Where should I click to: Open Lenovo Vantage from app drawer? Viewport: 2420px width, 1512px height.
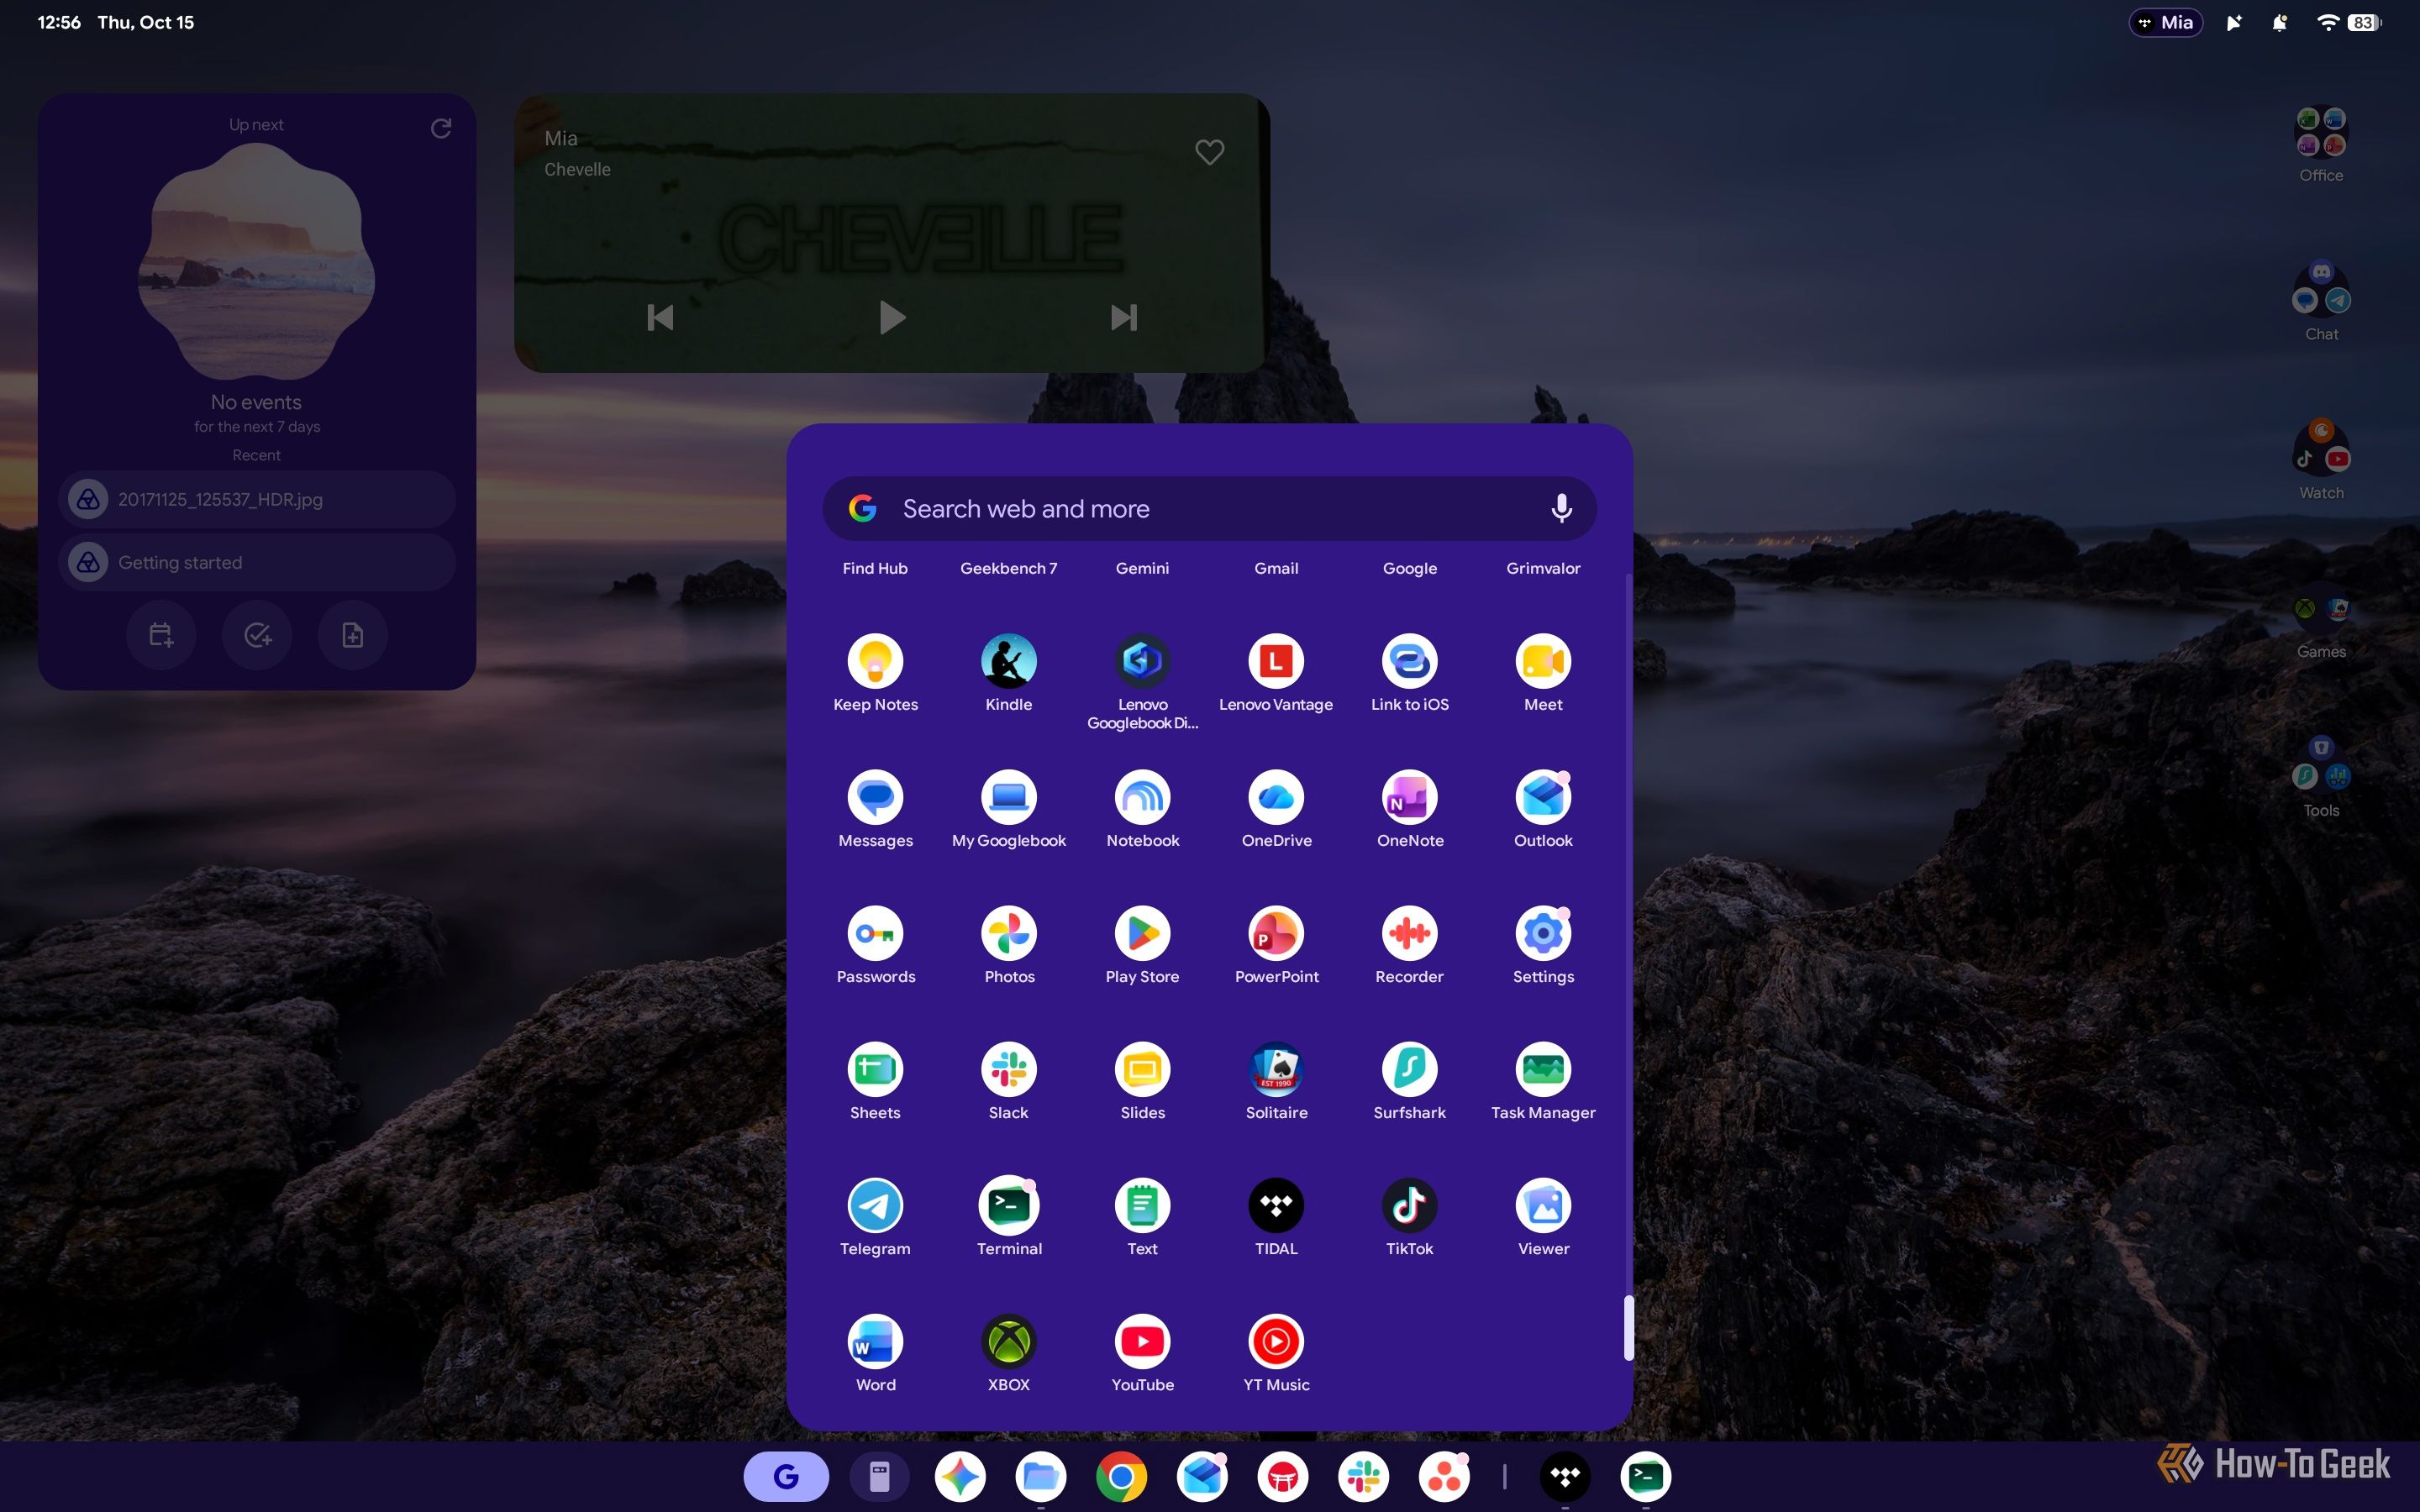pos(1276,661)
